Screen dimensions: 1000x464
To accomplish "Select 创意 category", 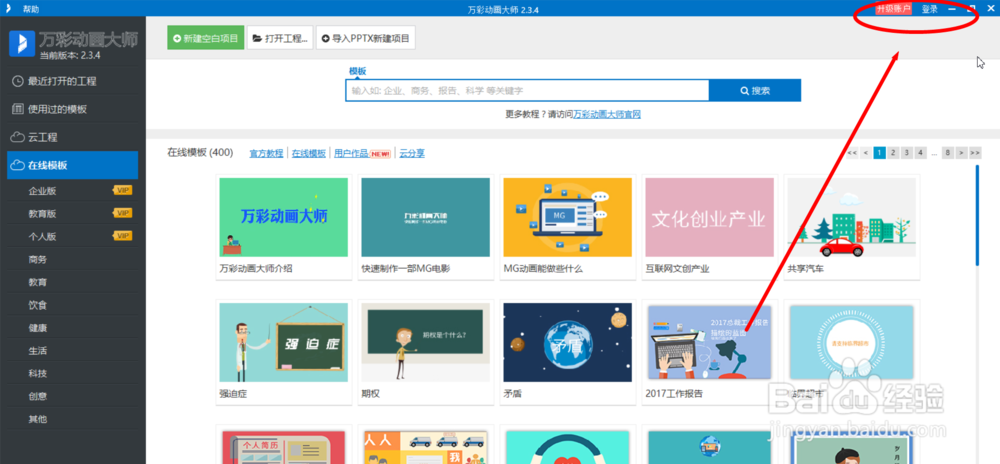I will point(38,396).
